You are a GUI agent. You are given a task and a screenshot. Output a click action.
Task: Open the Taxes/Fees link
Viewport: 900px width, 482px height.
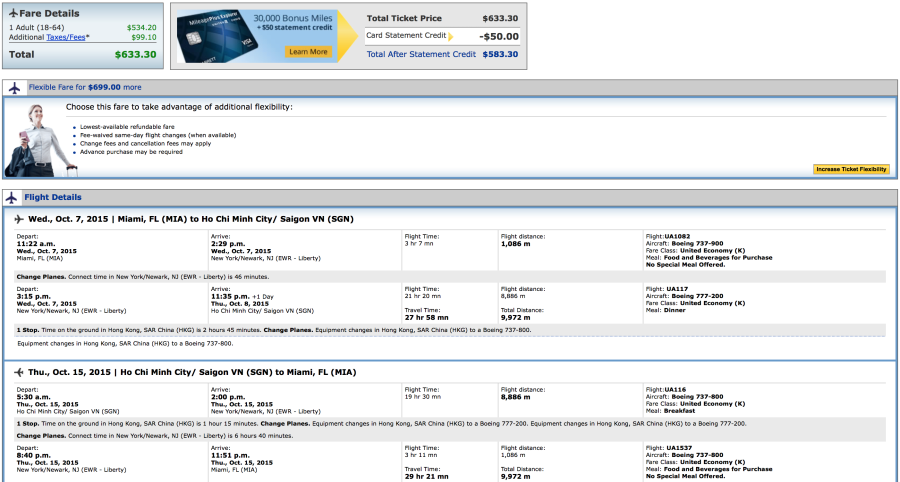click(x=65, y=37)
